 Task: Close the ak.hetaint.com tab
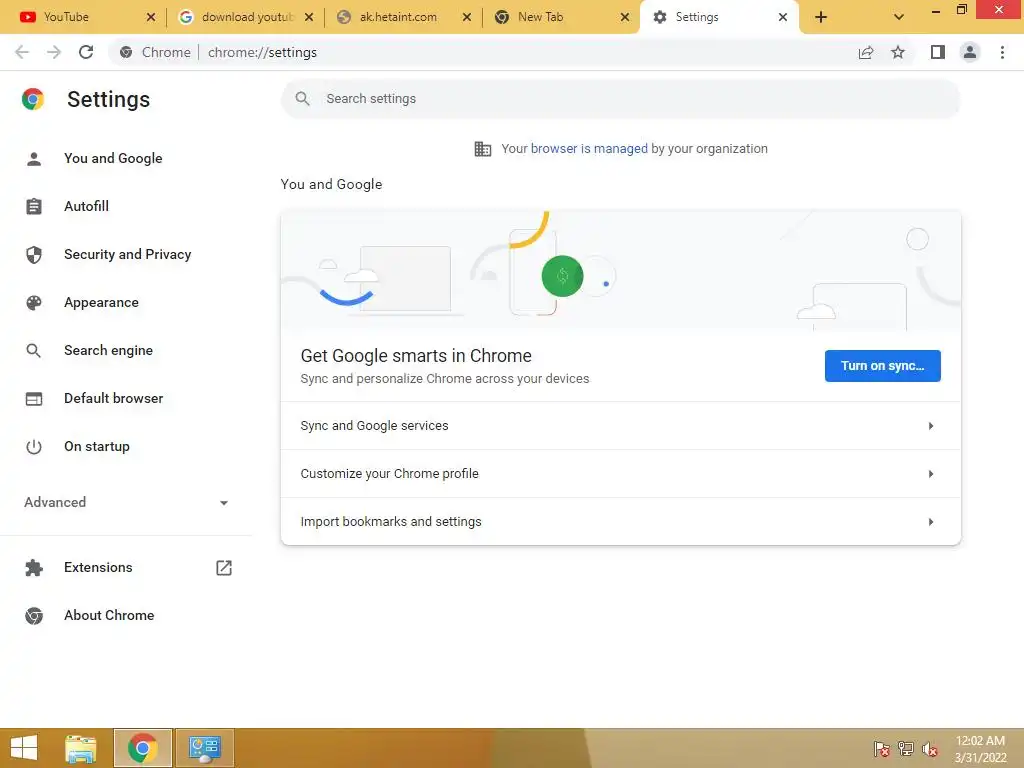pyautogui.click(x=467, y=17)
